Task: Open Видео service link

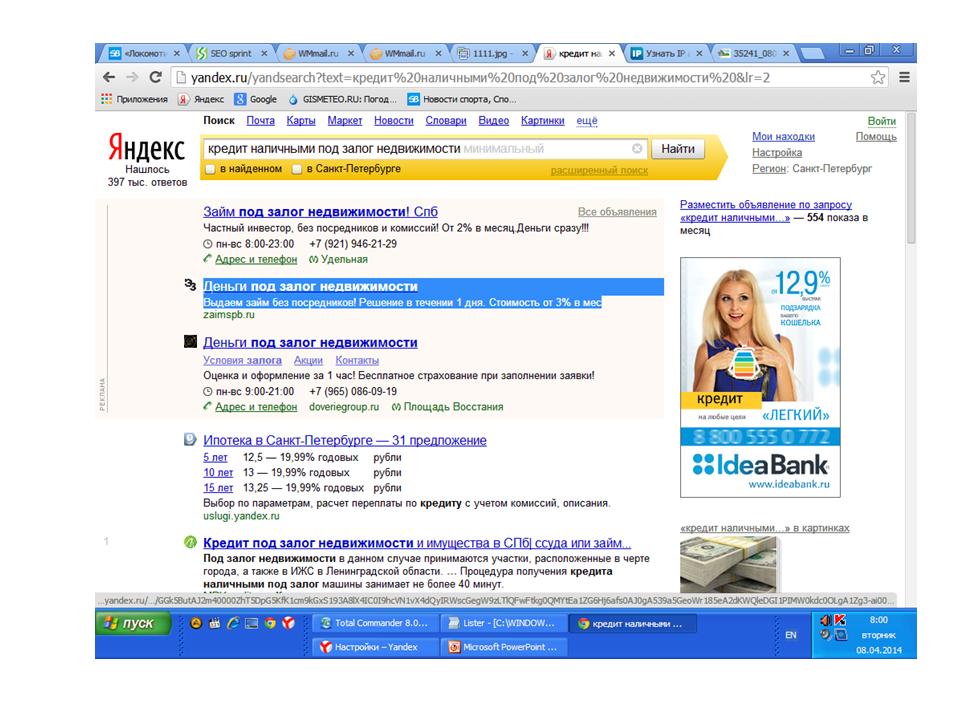Action: point(493,121)
